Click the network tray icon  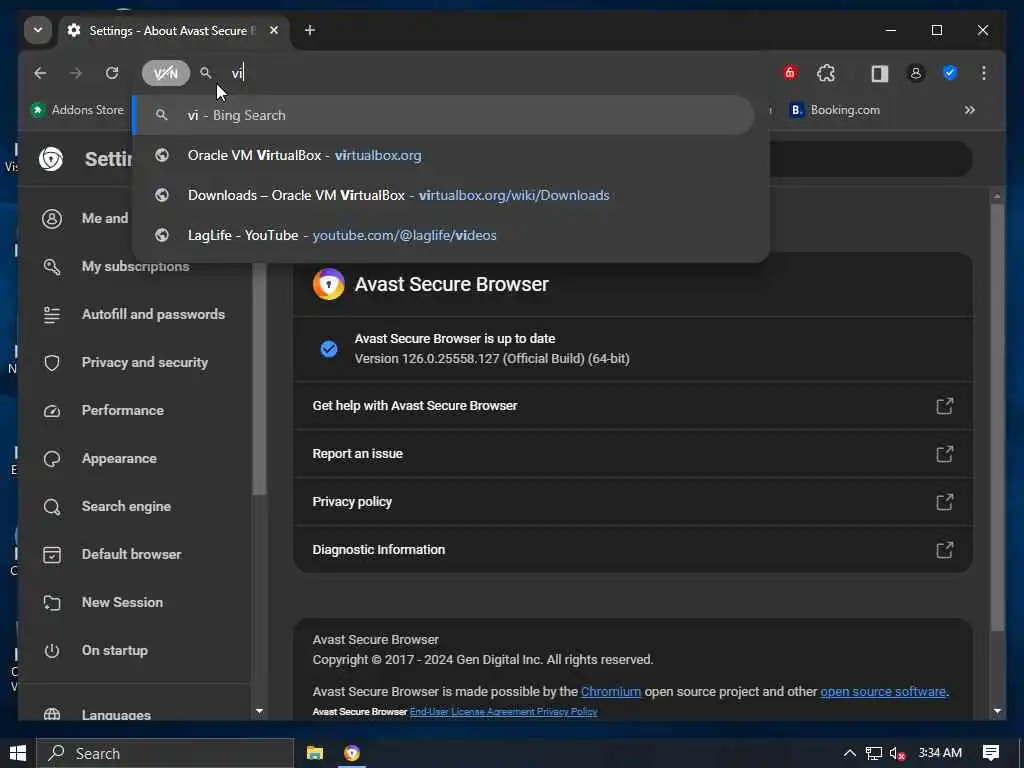point(874,754)
